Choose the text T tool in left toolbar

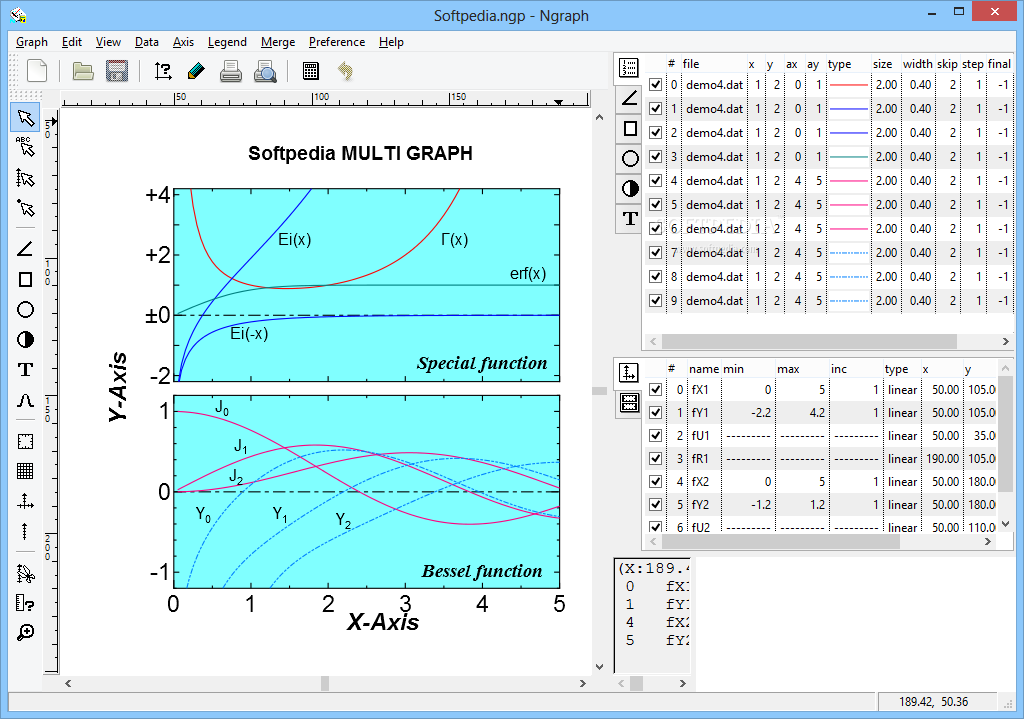pyautogui.click(x=25, y=370)
